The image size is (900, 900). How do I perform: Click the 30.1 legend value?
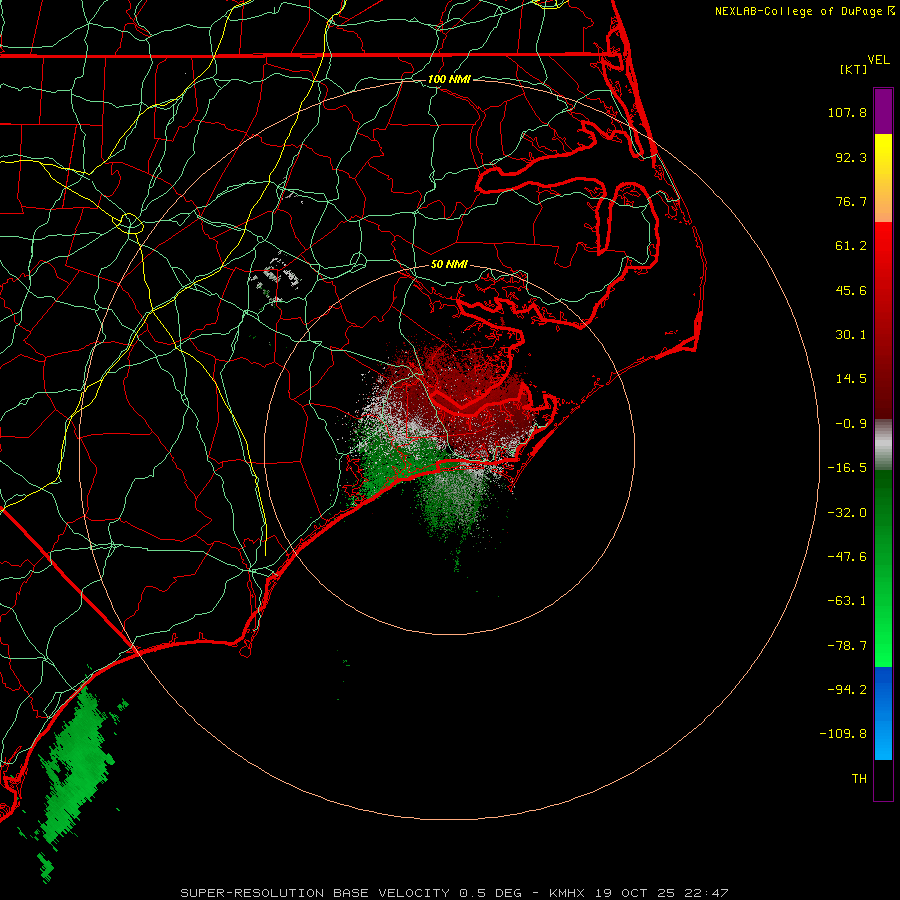(x=851, y=335)
